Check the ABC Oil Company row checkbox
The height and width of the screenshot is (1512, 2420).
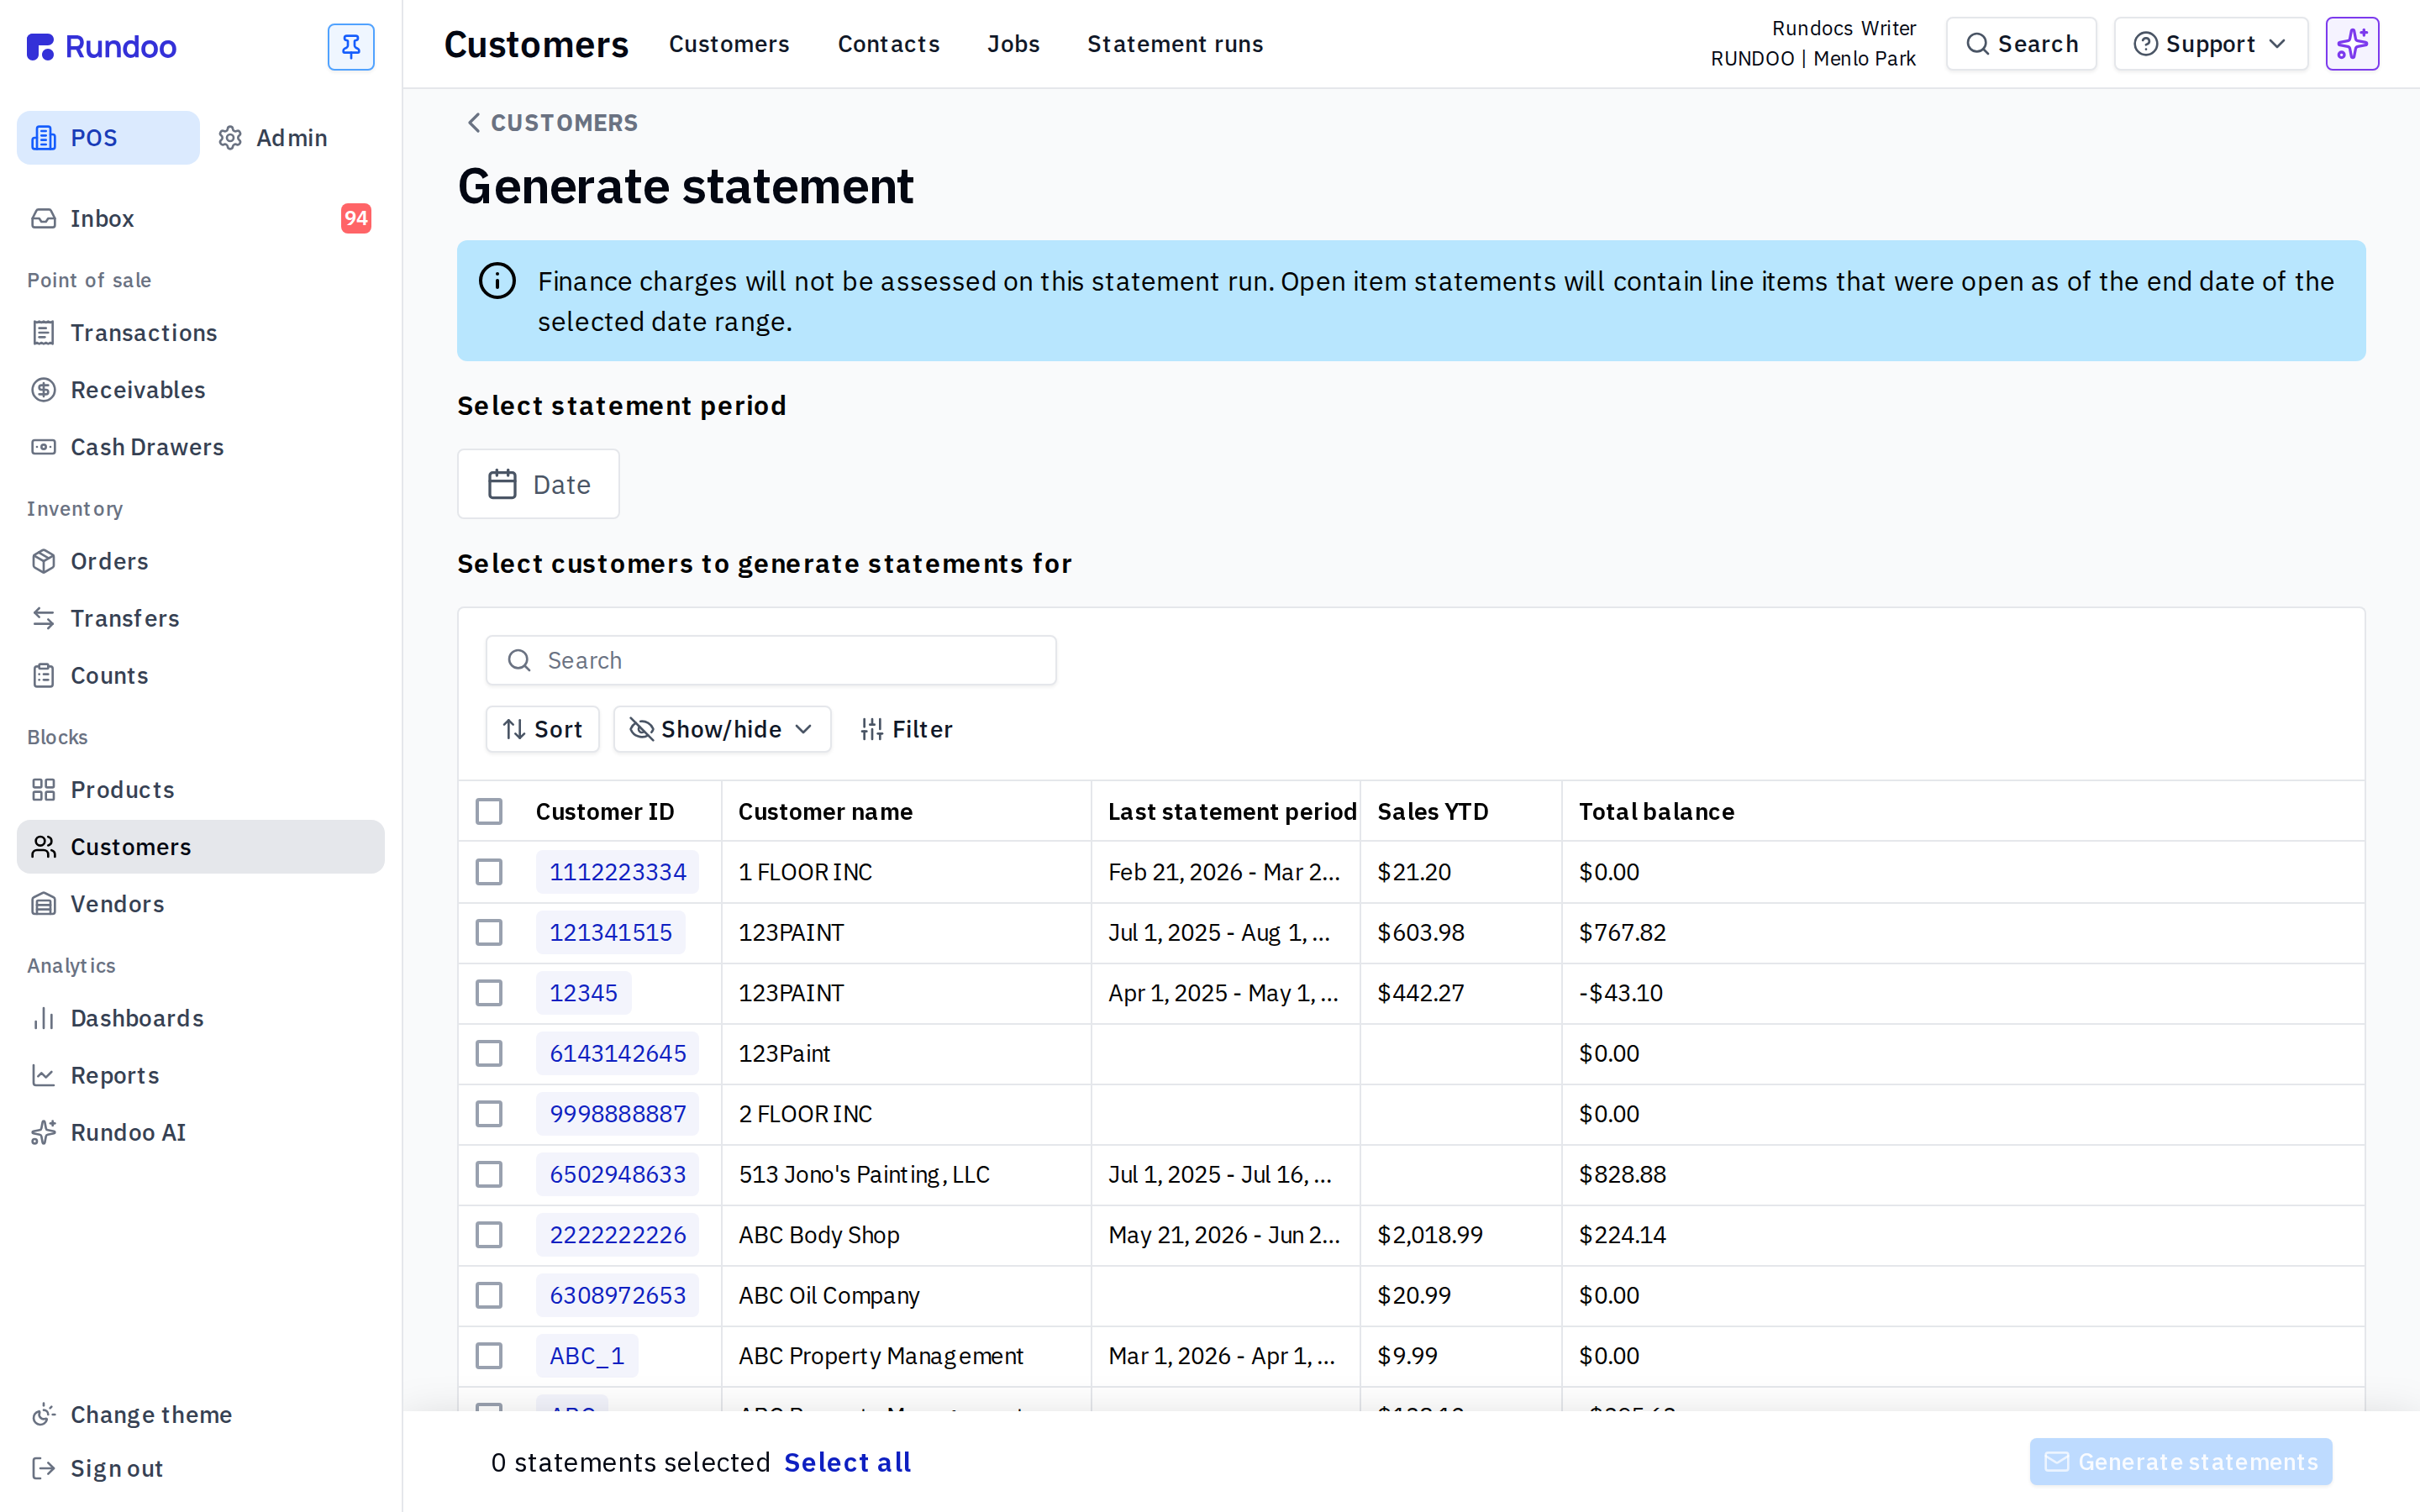pos(489,1295)
